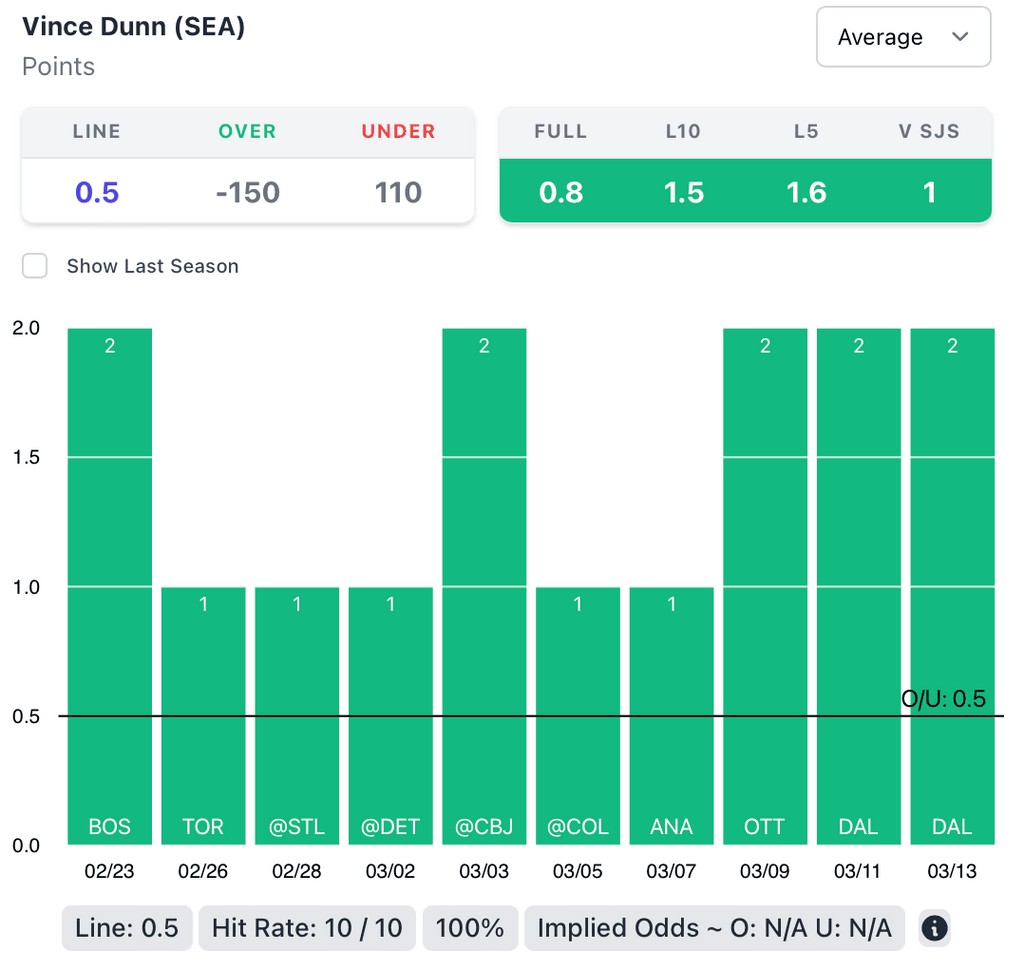1024x971 pixels.
Task: Enable the Show Last Season checkbox
Action: 35,266
